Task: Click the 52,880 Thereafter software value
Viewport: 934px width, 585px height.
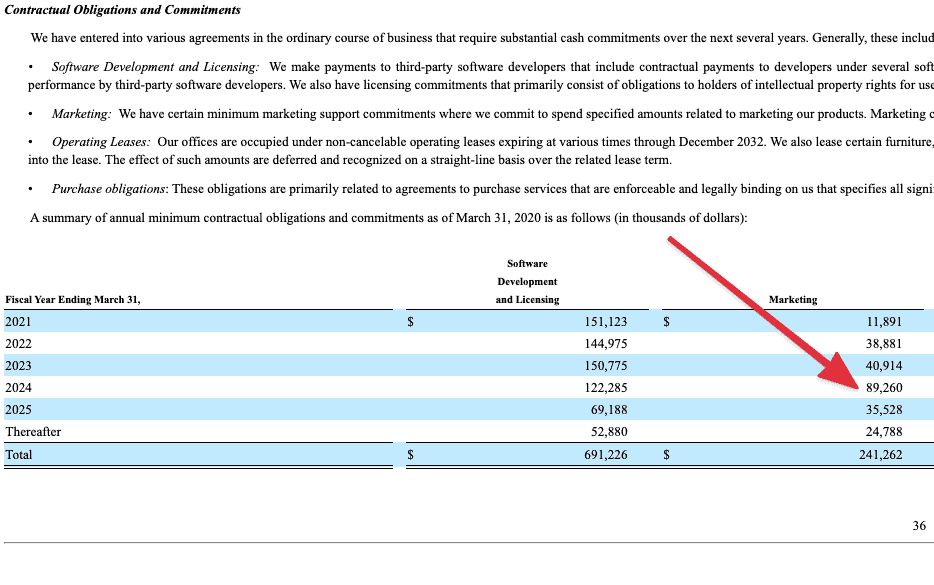Action: click(x=609, y=432)
